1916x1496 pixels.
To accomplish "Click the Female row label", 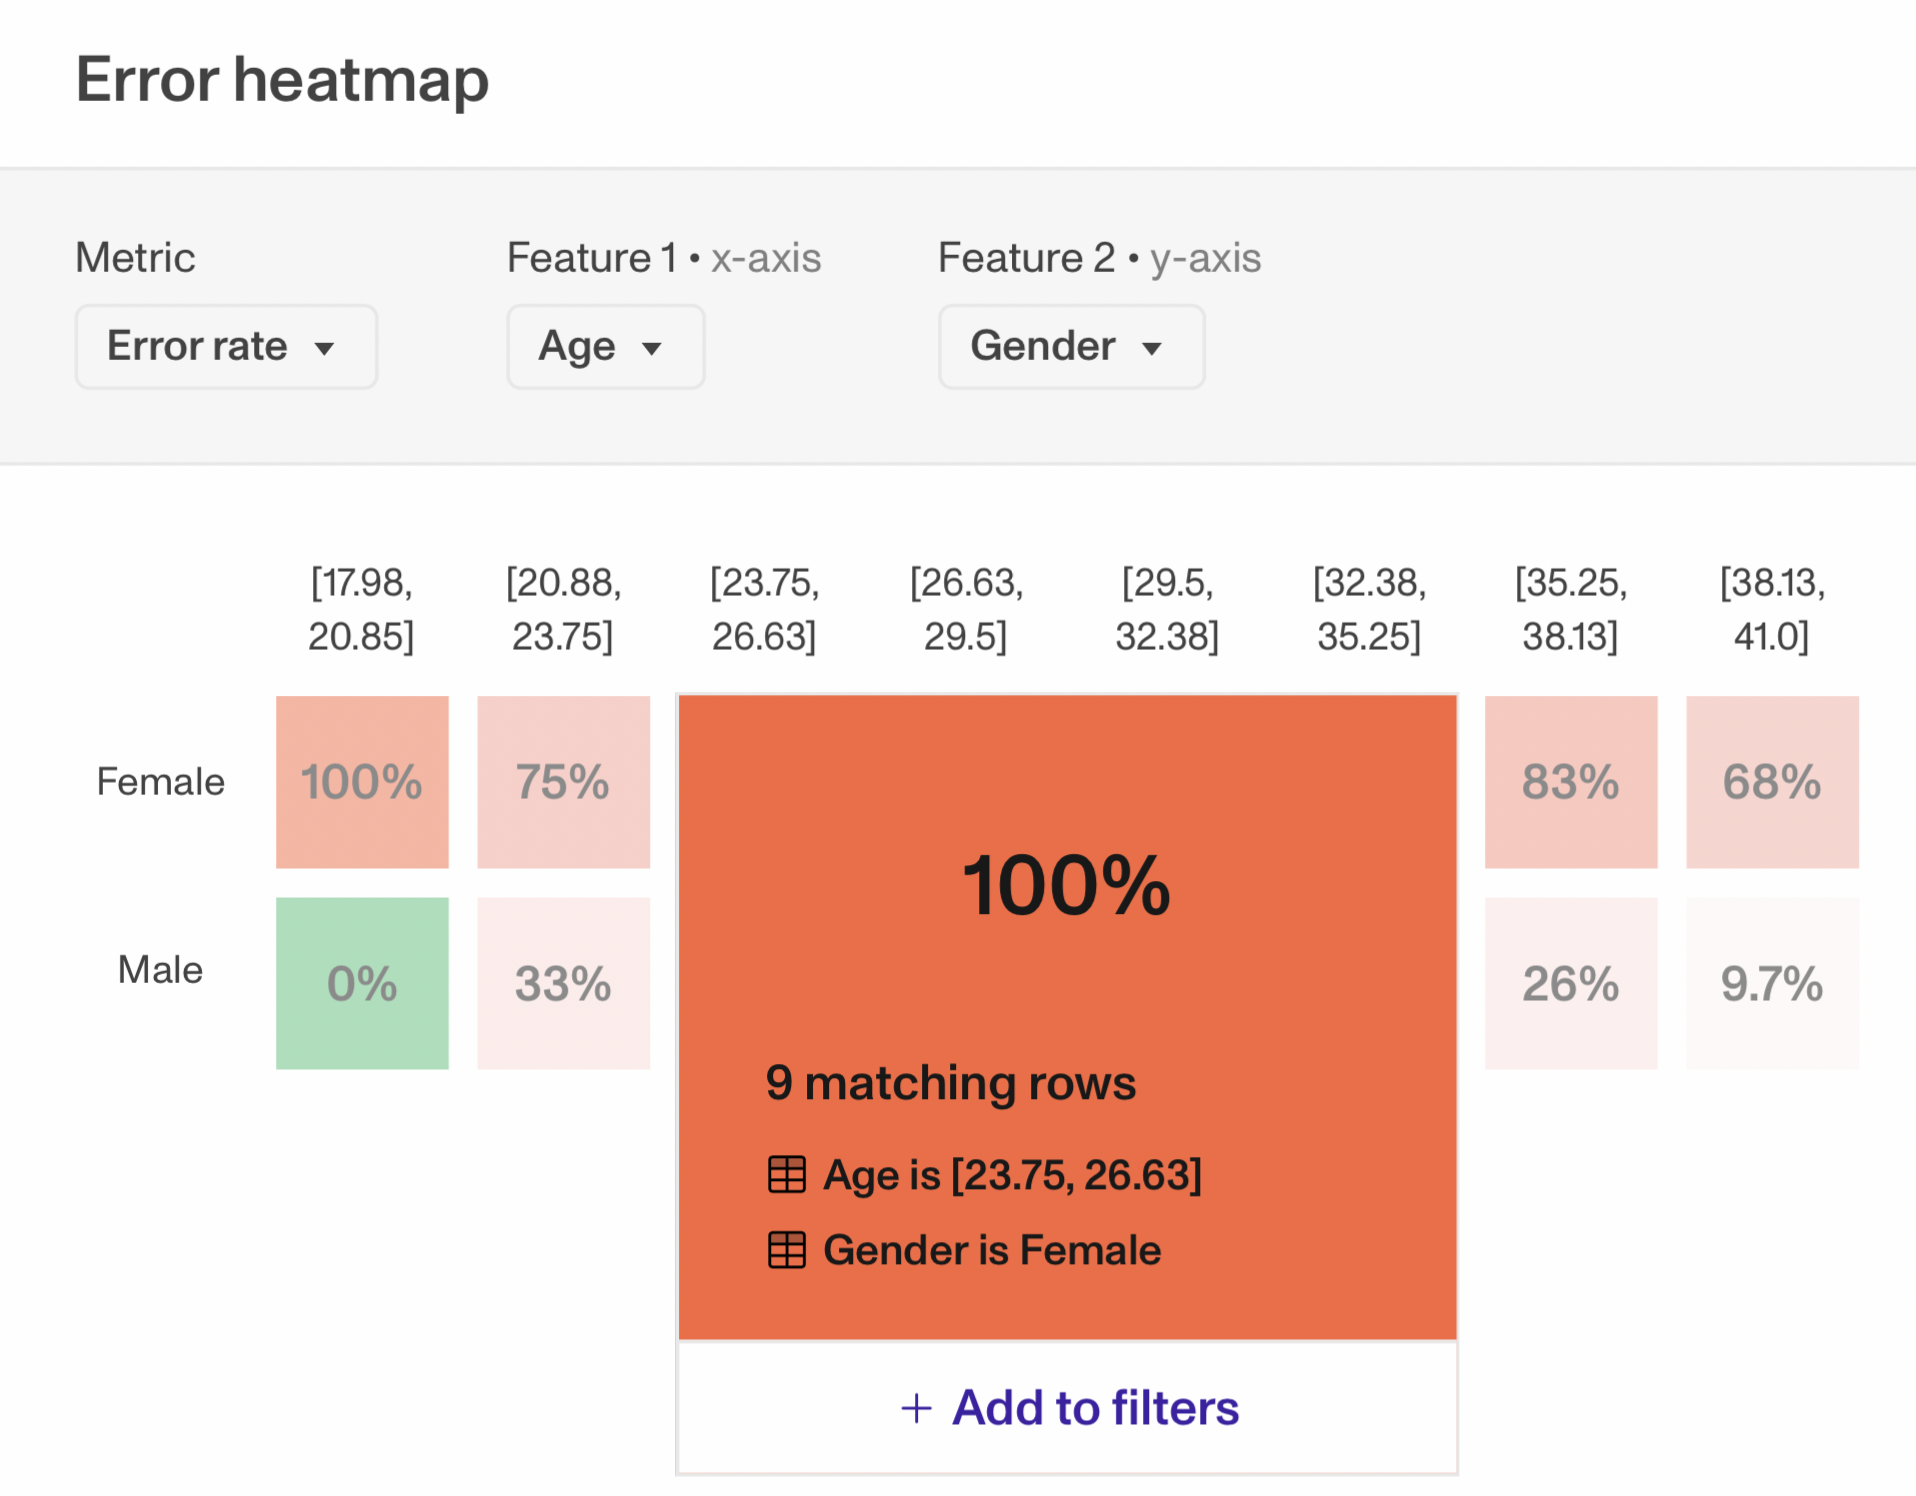I will (x=160, y=782).
